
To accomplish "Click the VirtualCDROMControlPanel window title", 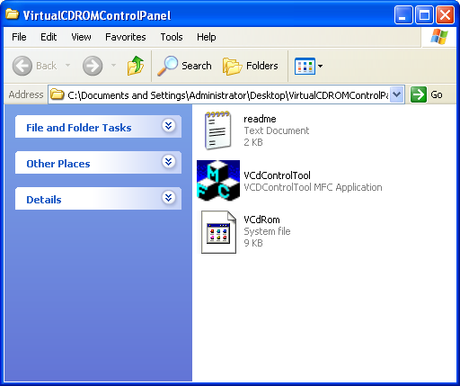I will click(97, 16).
